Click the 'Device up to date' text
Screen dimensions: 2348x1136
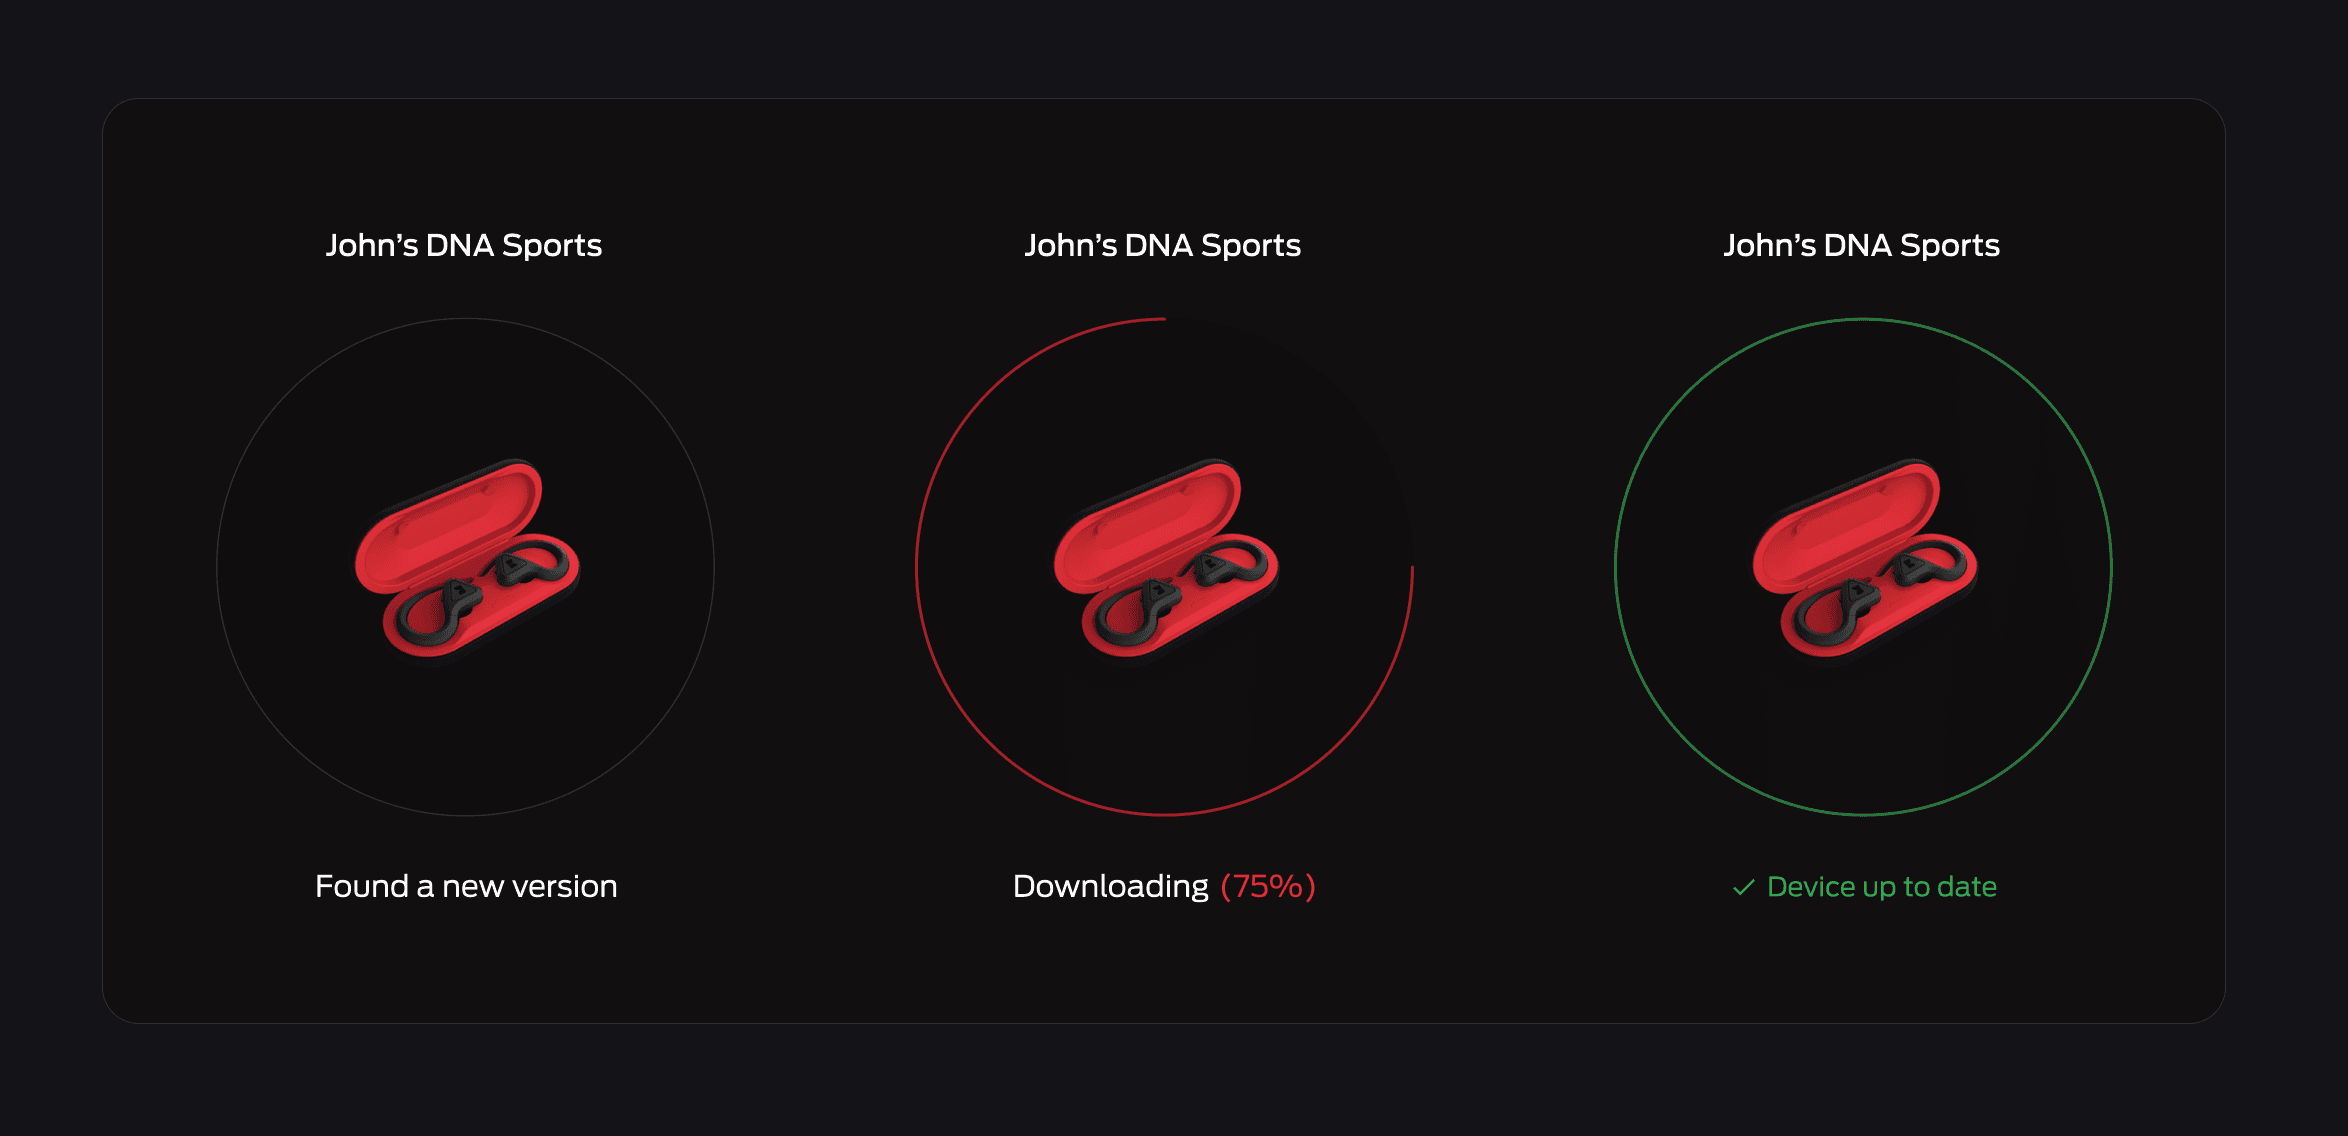coord(1881,887)
